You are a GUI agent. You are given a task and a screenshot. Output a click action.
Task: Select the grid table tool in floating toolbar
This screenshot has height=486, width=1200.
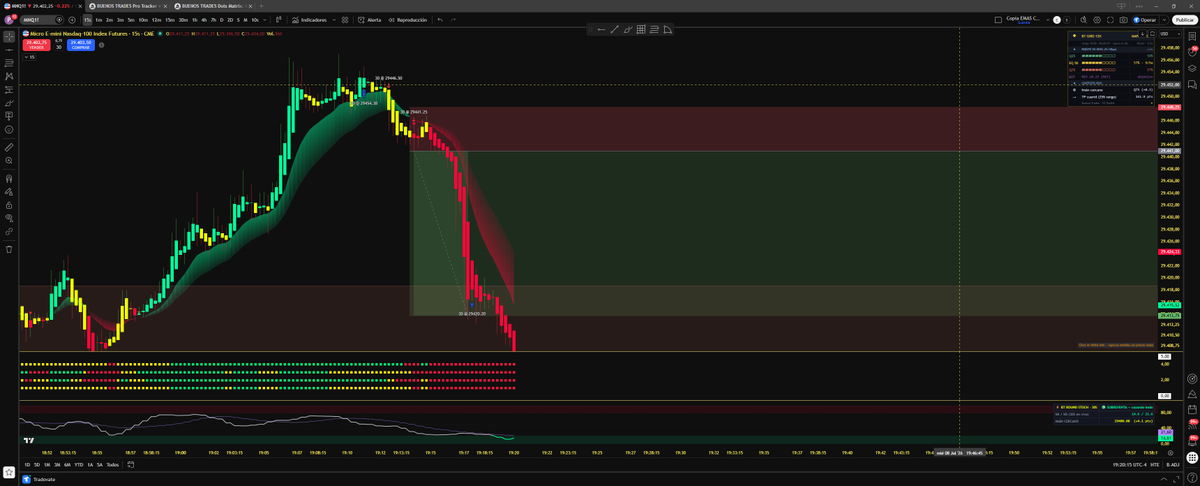(x=641, y=30)
